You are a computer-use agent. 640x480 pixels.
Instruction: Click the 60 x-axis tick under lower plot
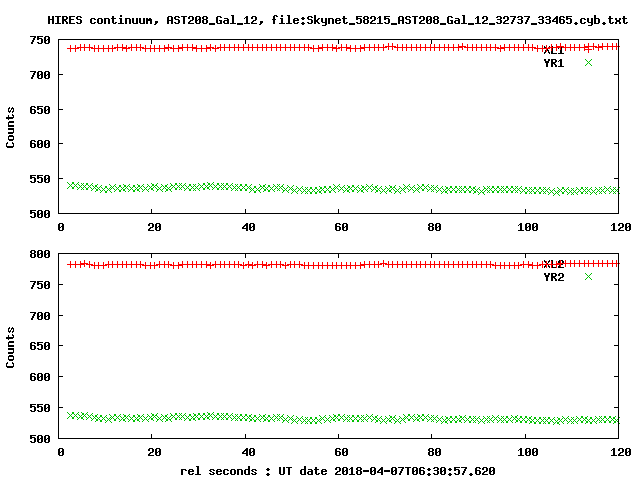click(341, 452)
